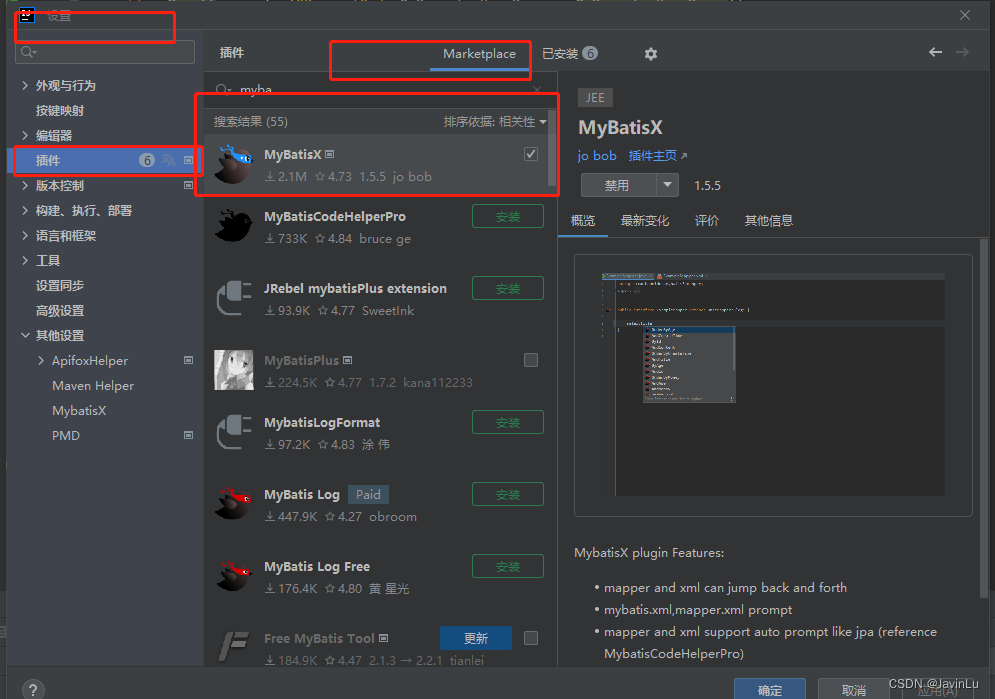Select 按键映射 in settings tree

tap(60, 110)
